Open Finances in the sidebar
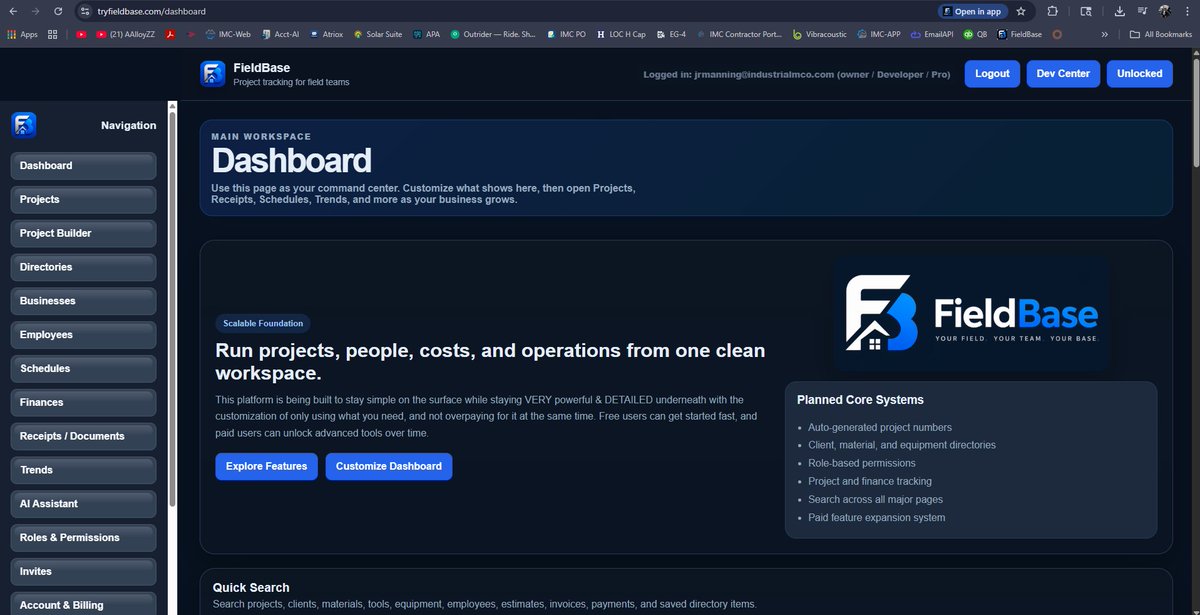Viewport: 1200px width, 615px height. point(83,403)
